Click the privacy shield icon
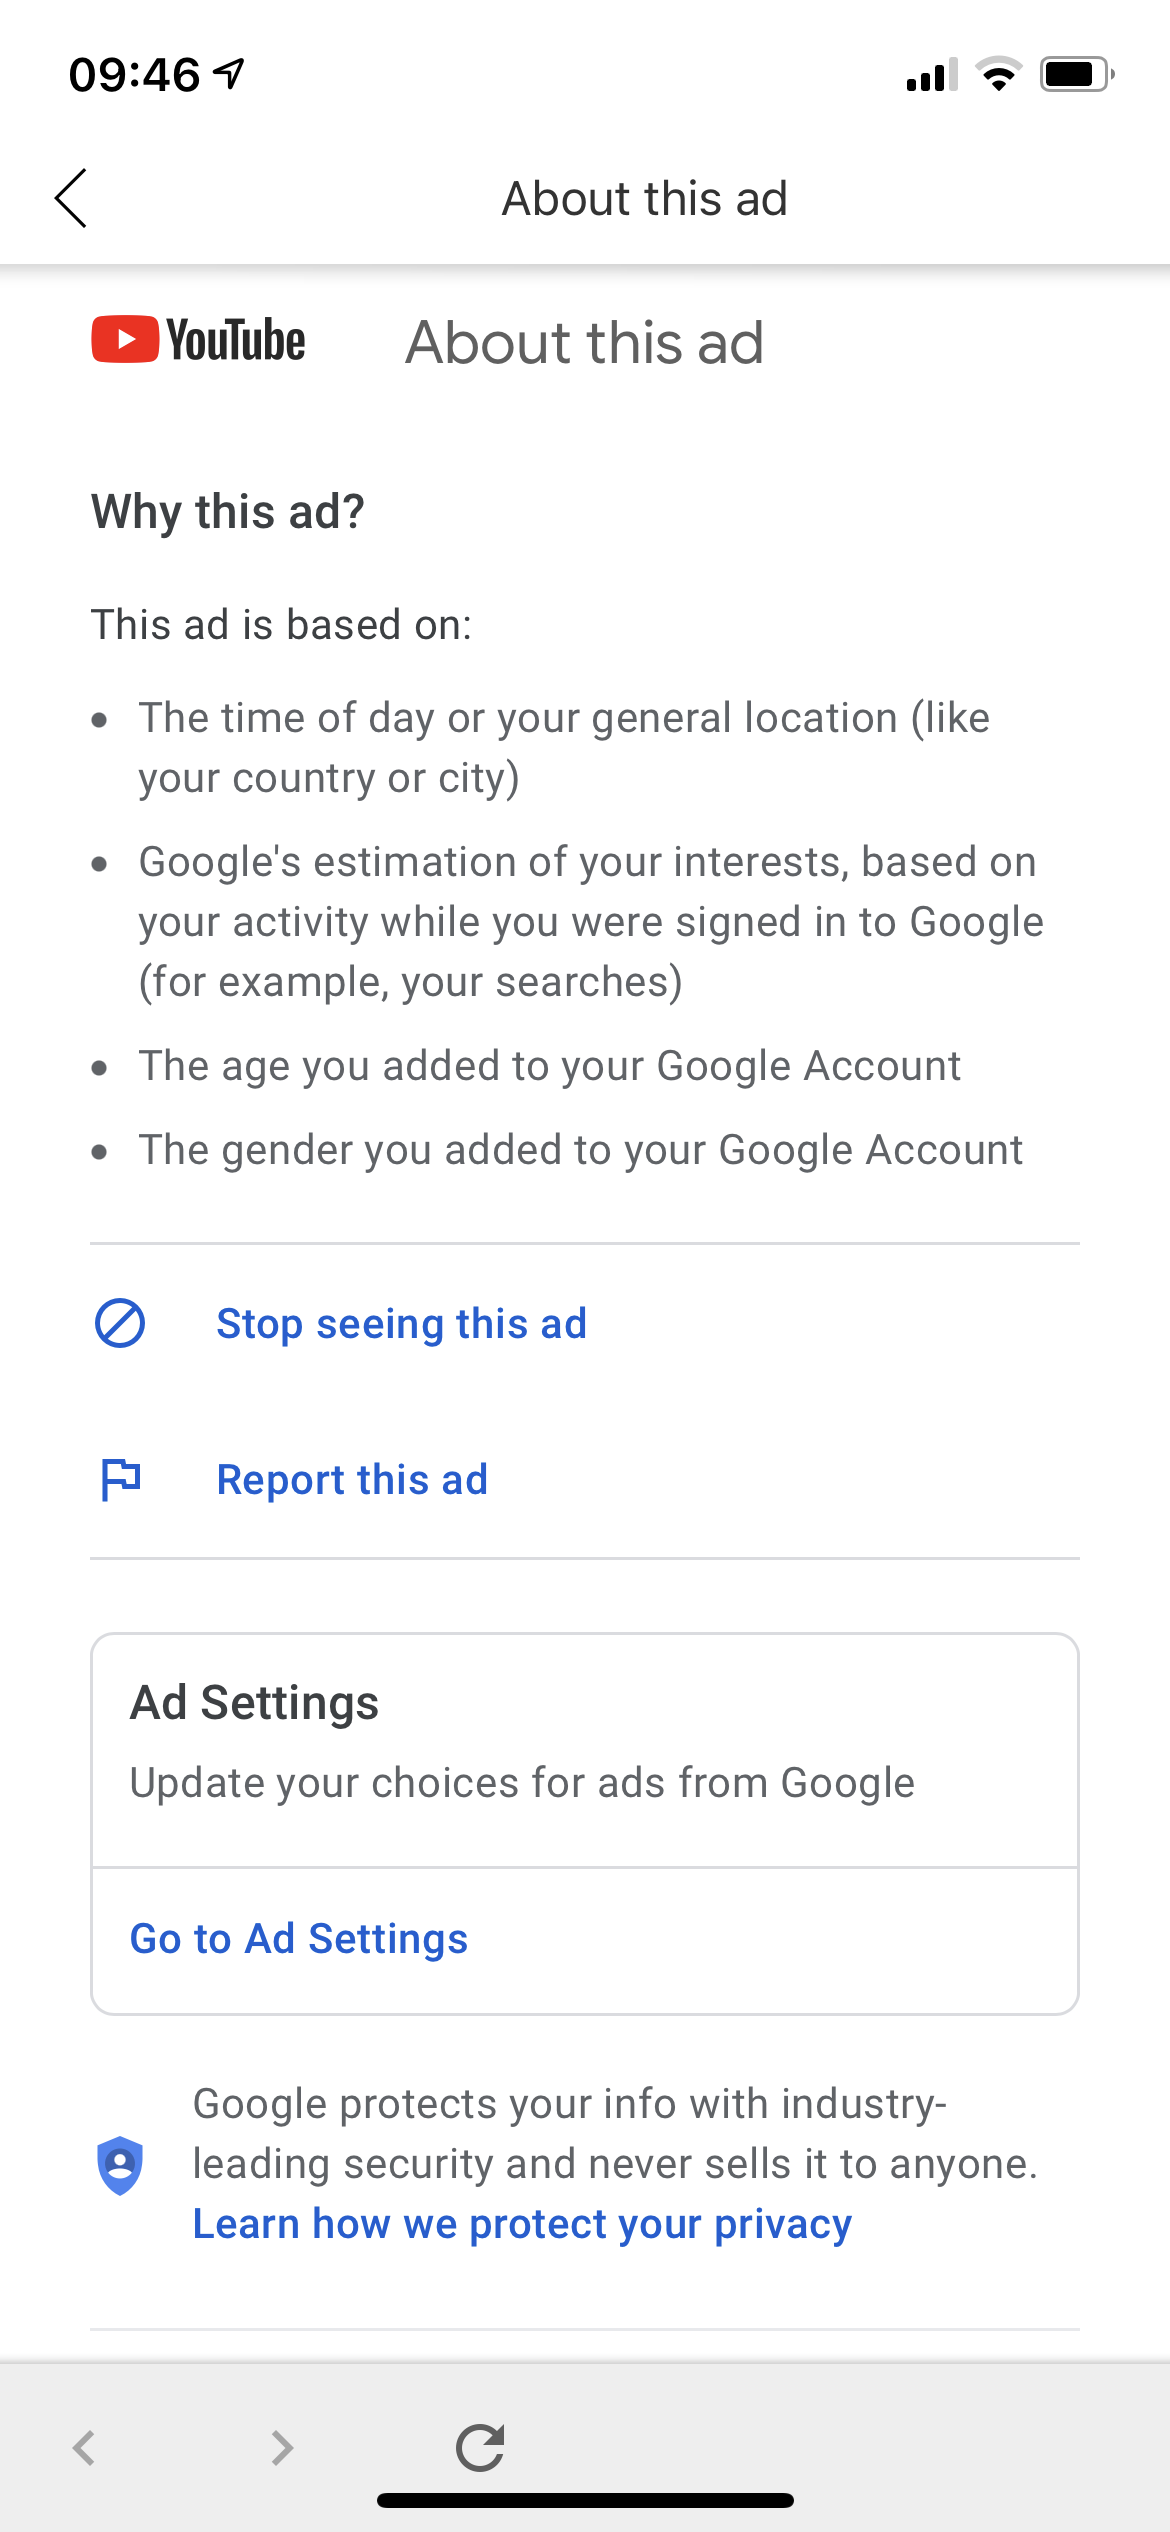The image size is (1170, 2532). point(120,2165)
